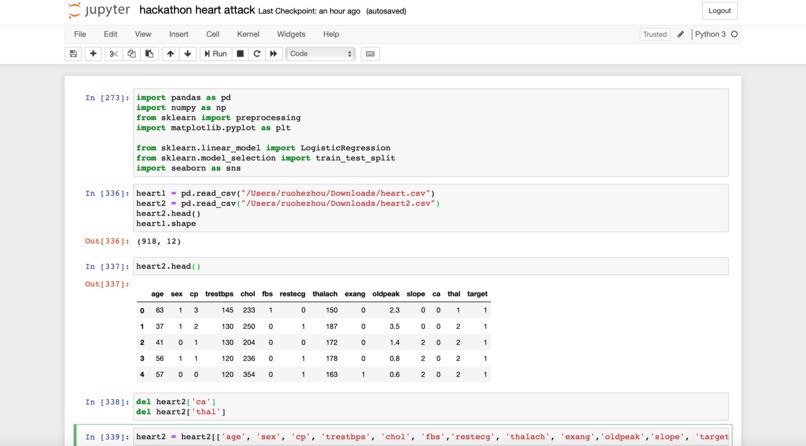The height and width of the screenshot is (446, 806).
Task: Click the 'restecg' column header
Action: coord(292,294)
